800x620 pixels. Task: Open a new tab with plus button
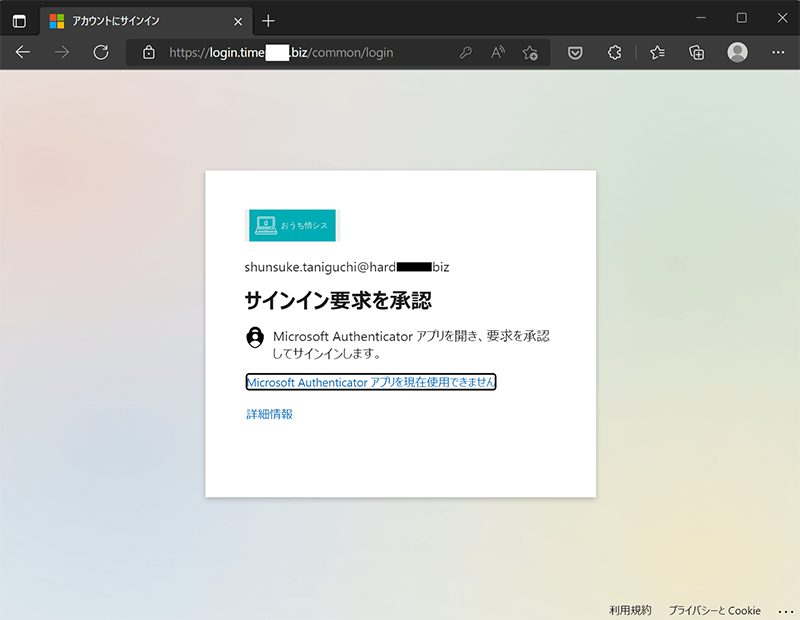(x=268, y=21)
